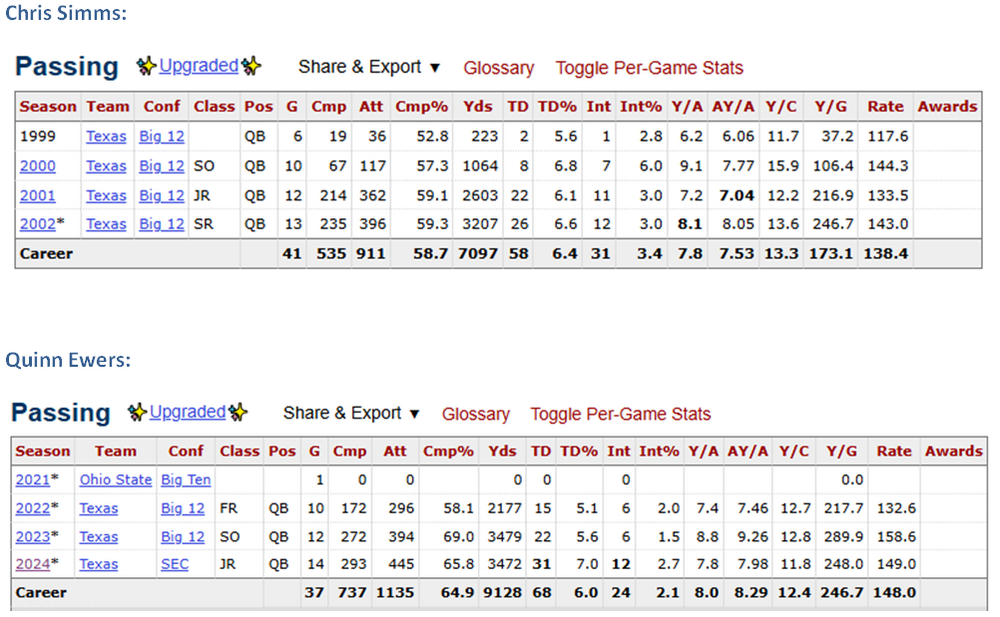
Task: Click sparkle icon left of Upgraded, Quinn Ewers table
Action: [138, 413]
